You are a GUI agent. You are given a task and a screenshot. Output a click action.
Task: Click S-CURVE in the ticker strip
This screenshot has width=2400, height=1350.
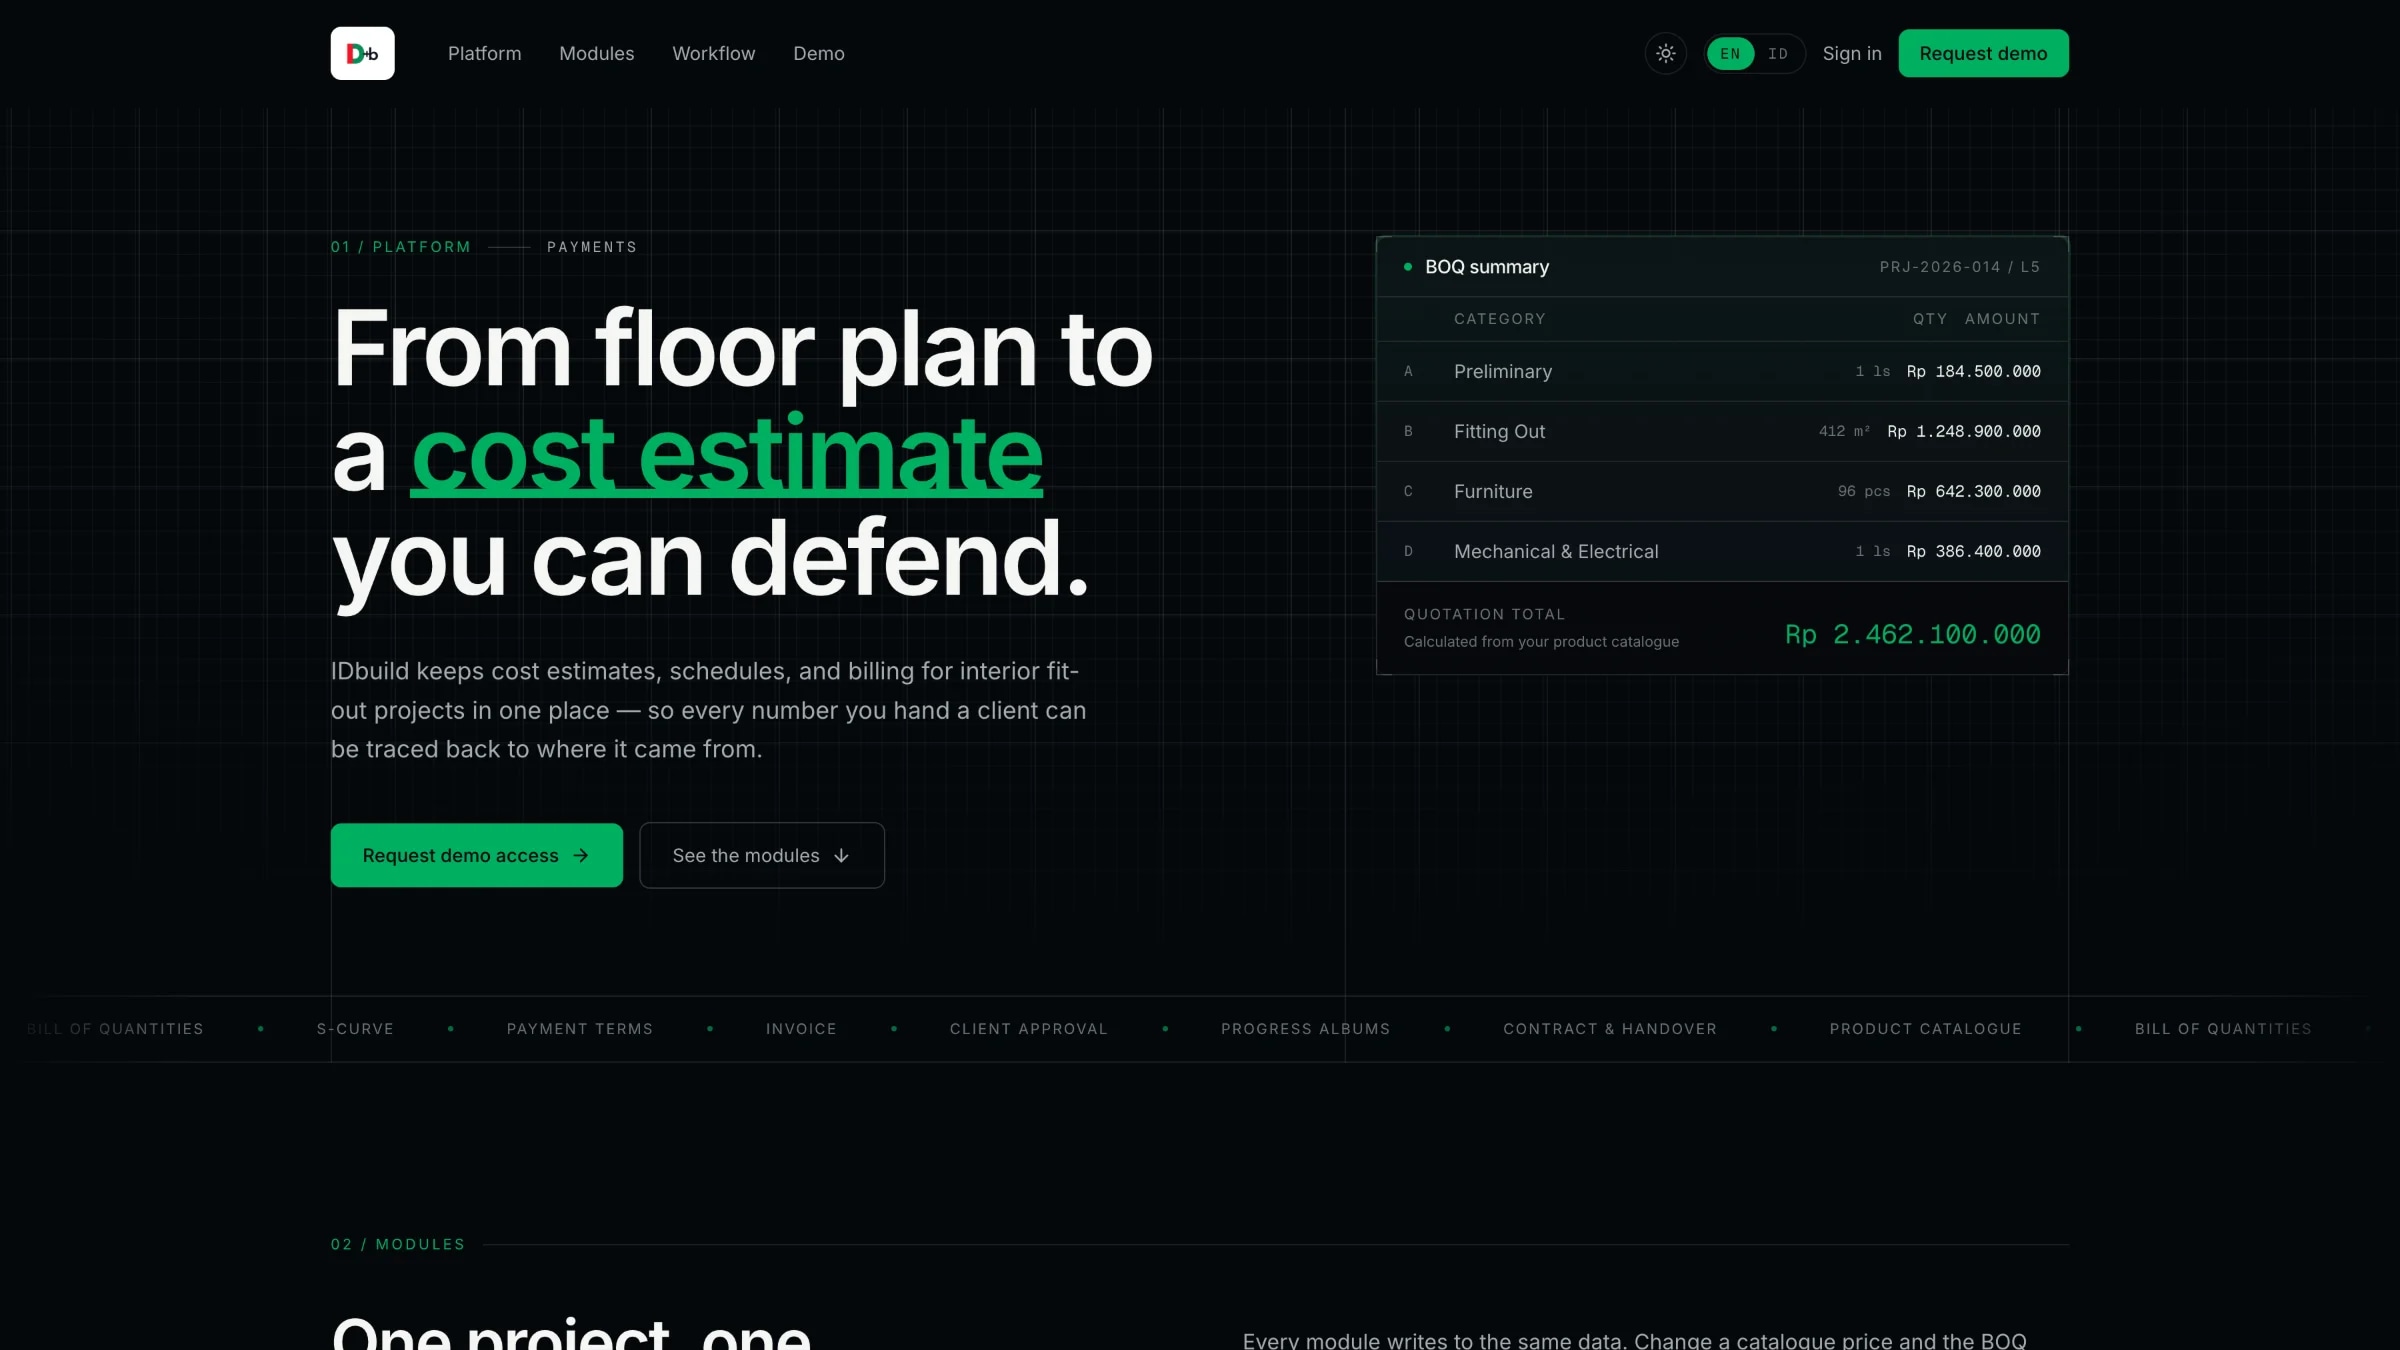tap(355, 1029)
